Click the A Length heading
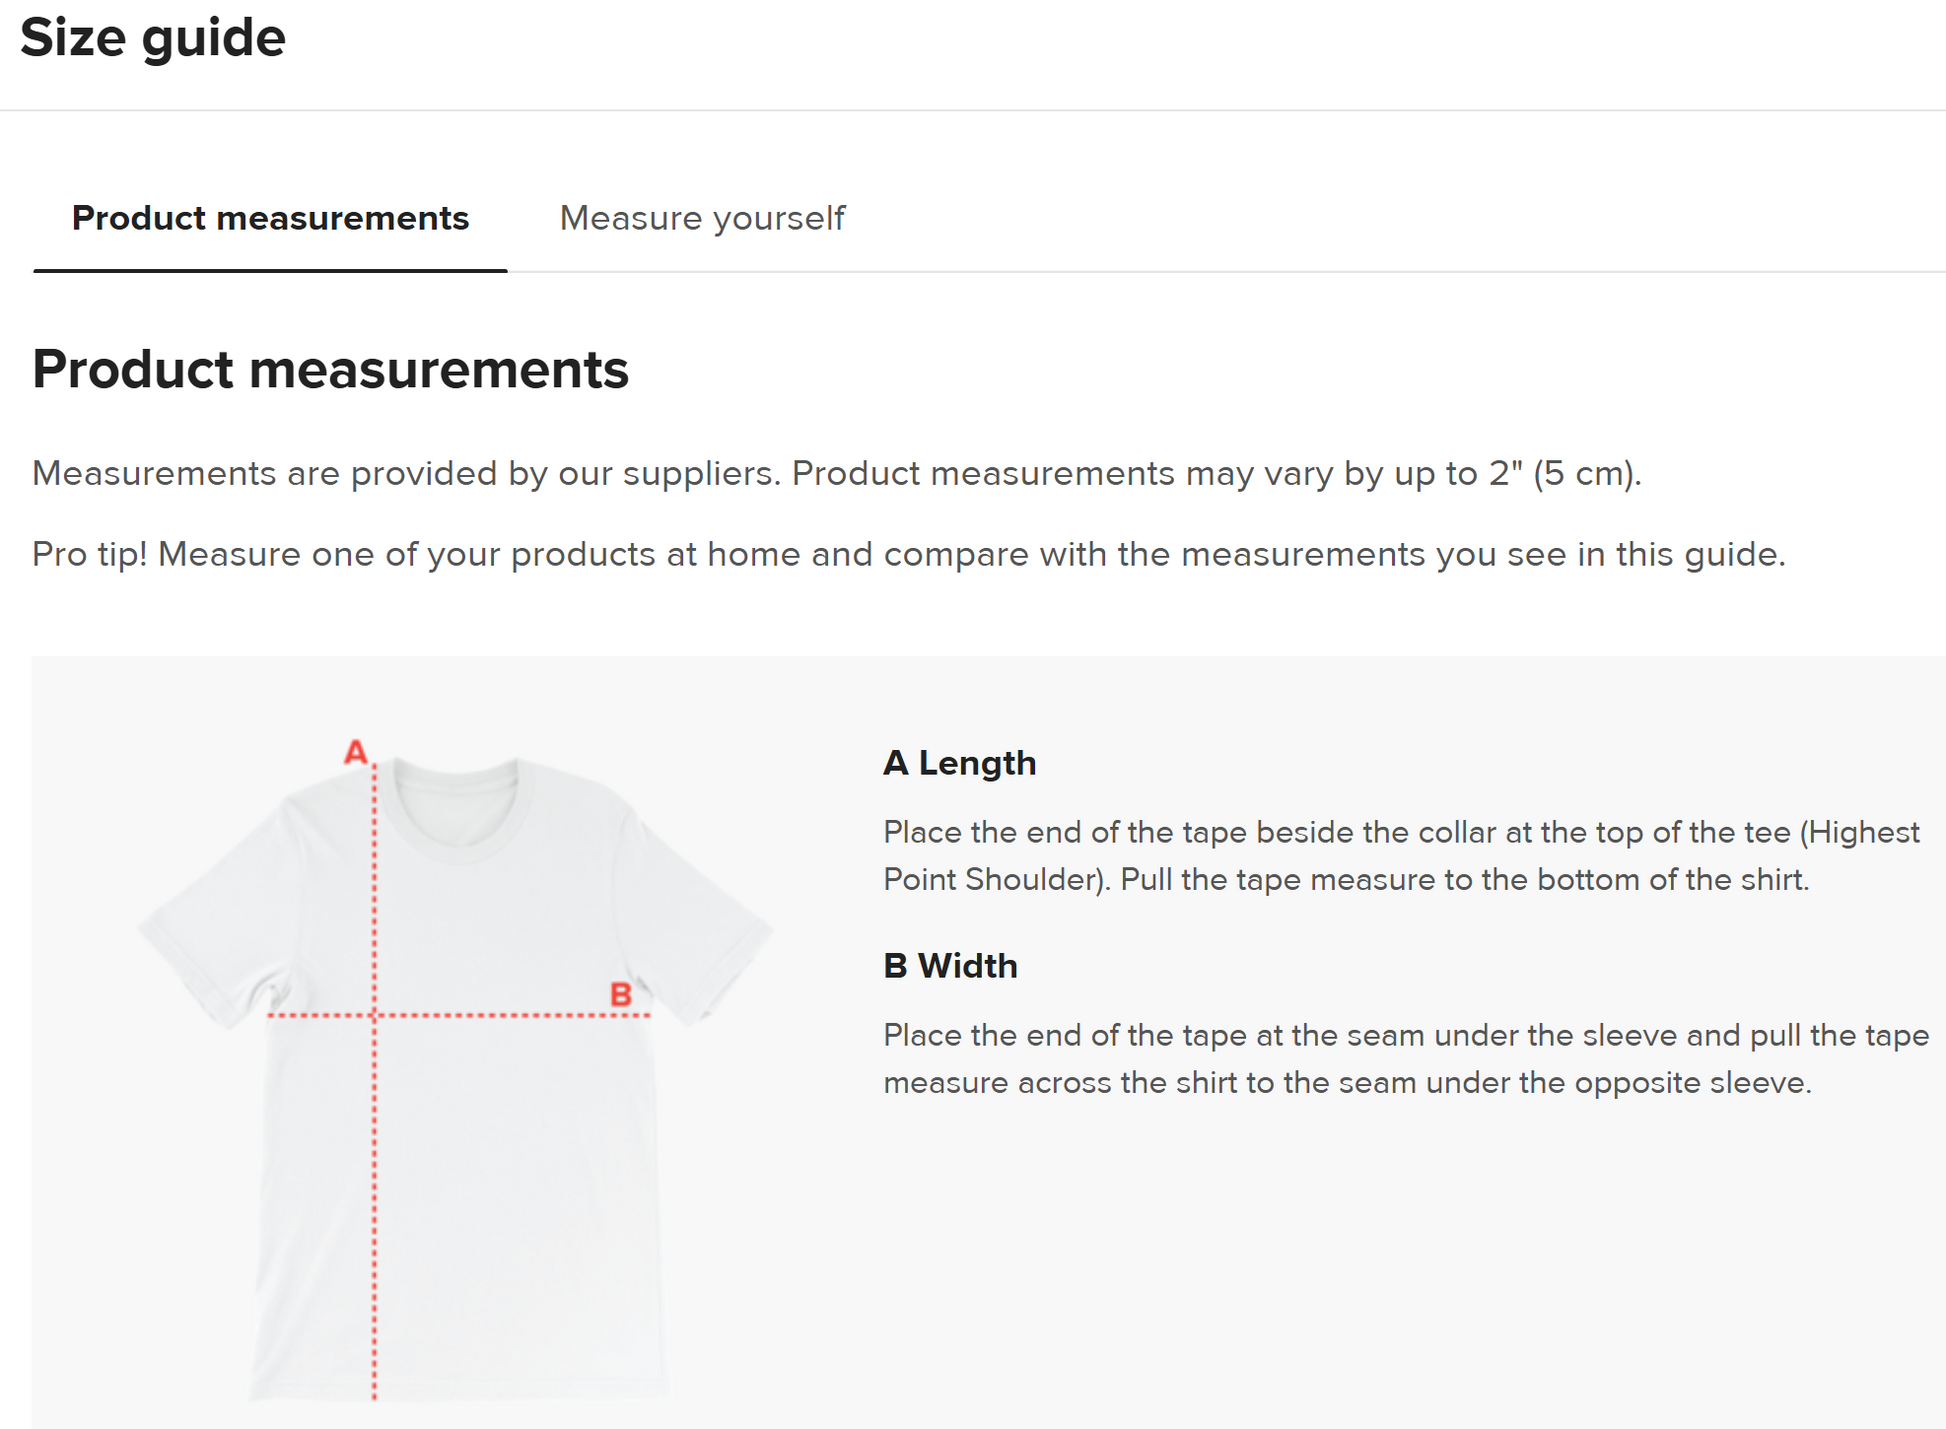Image resolution: width=1946 pixels, height=1429 pixels. tap(959, 763)
